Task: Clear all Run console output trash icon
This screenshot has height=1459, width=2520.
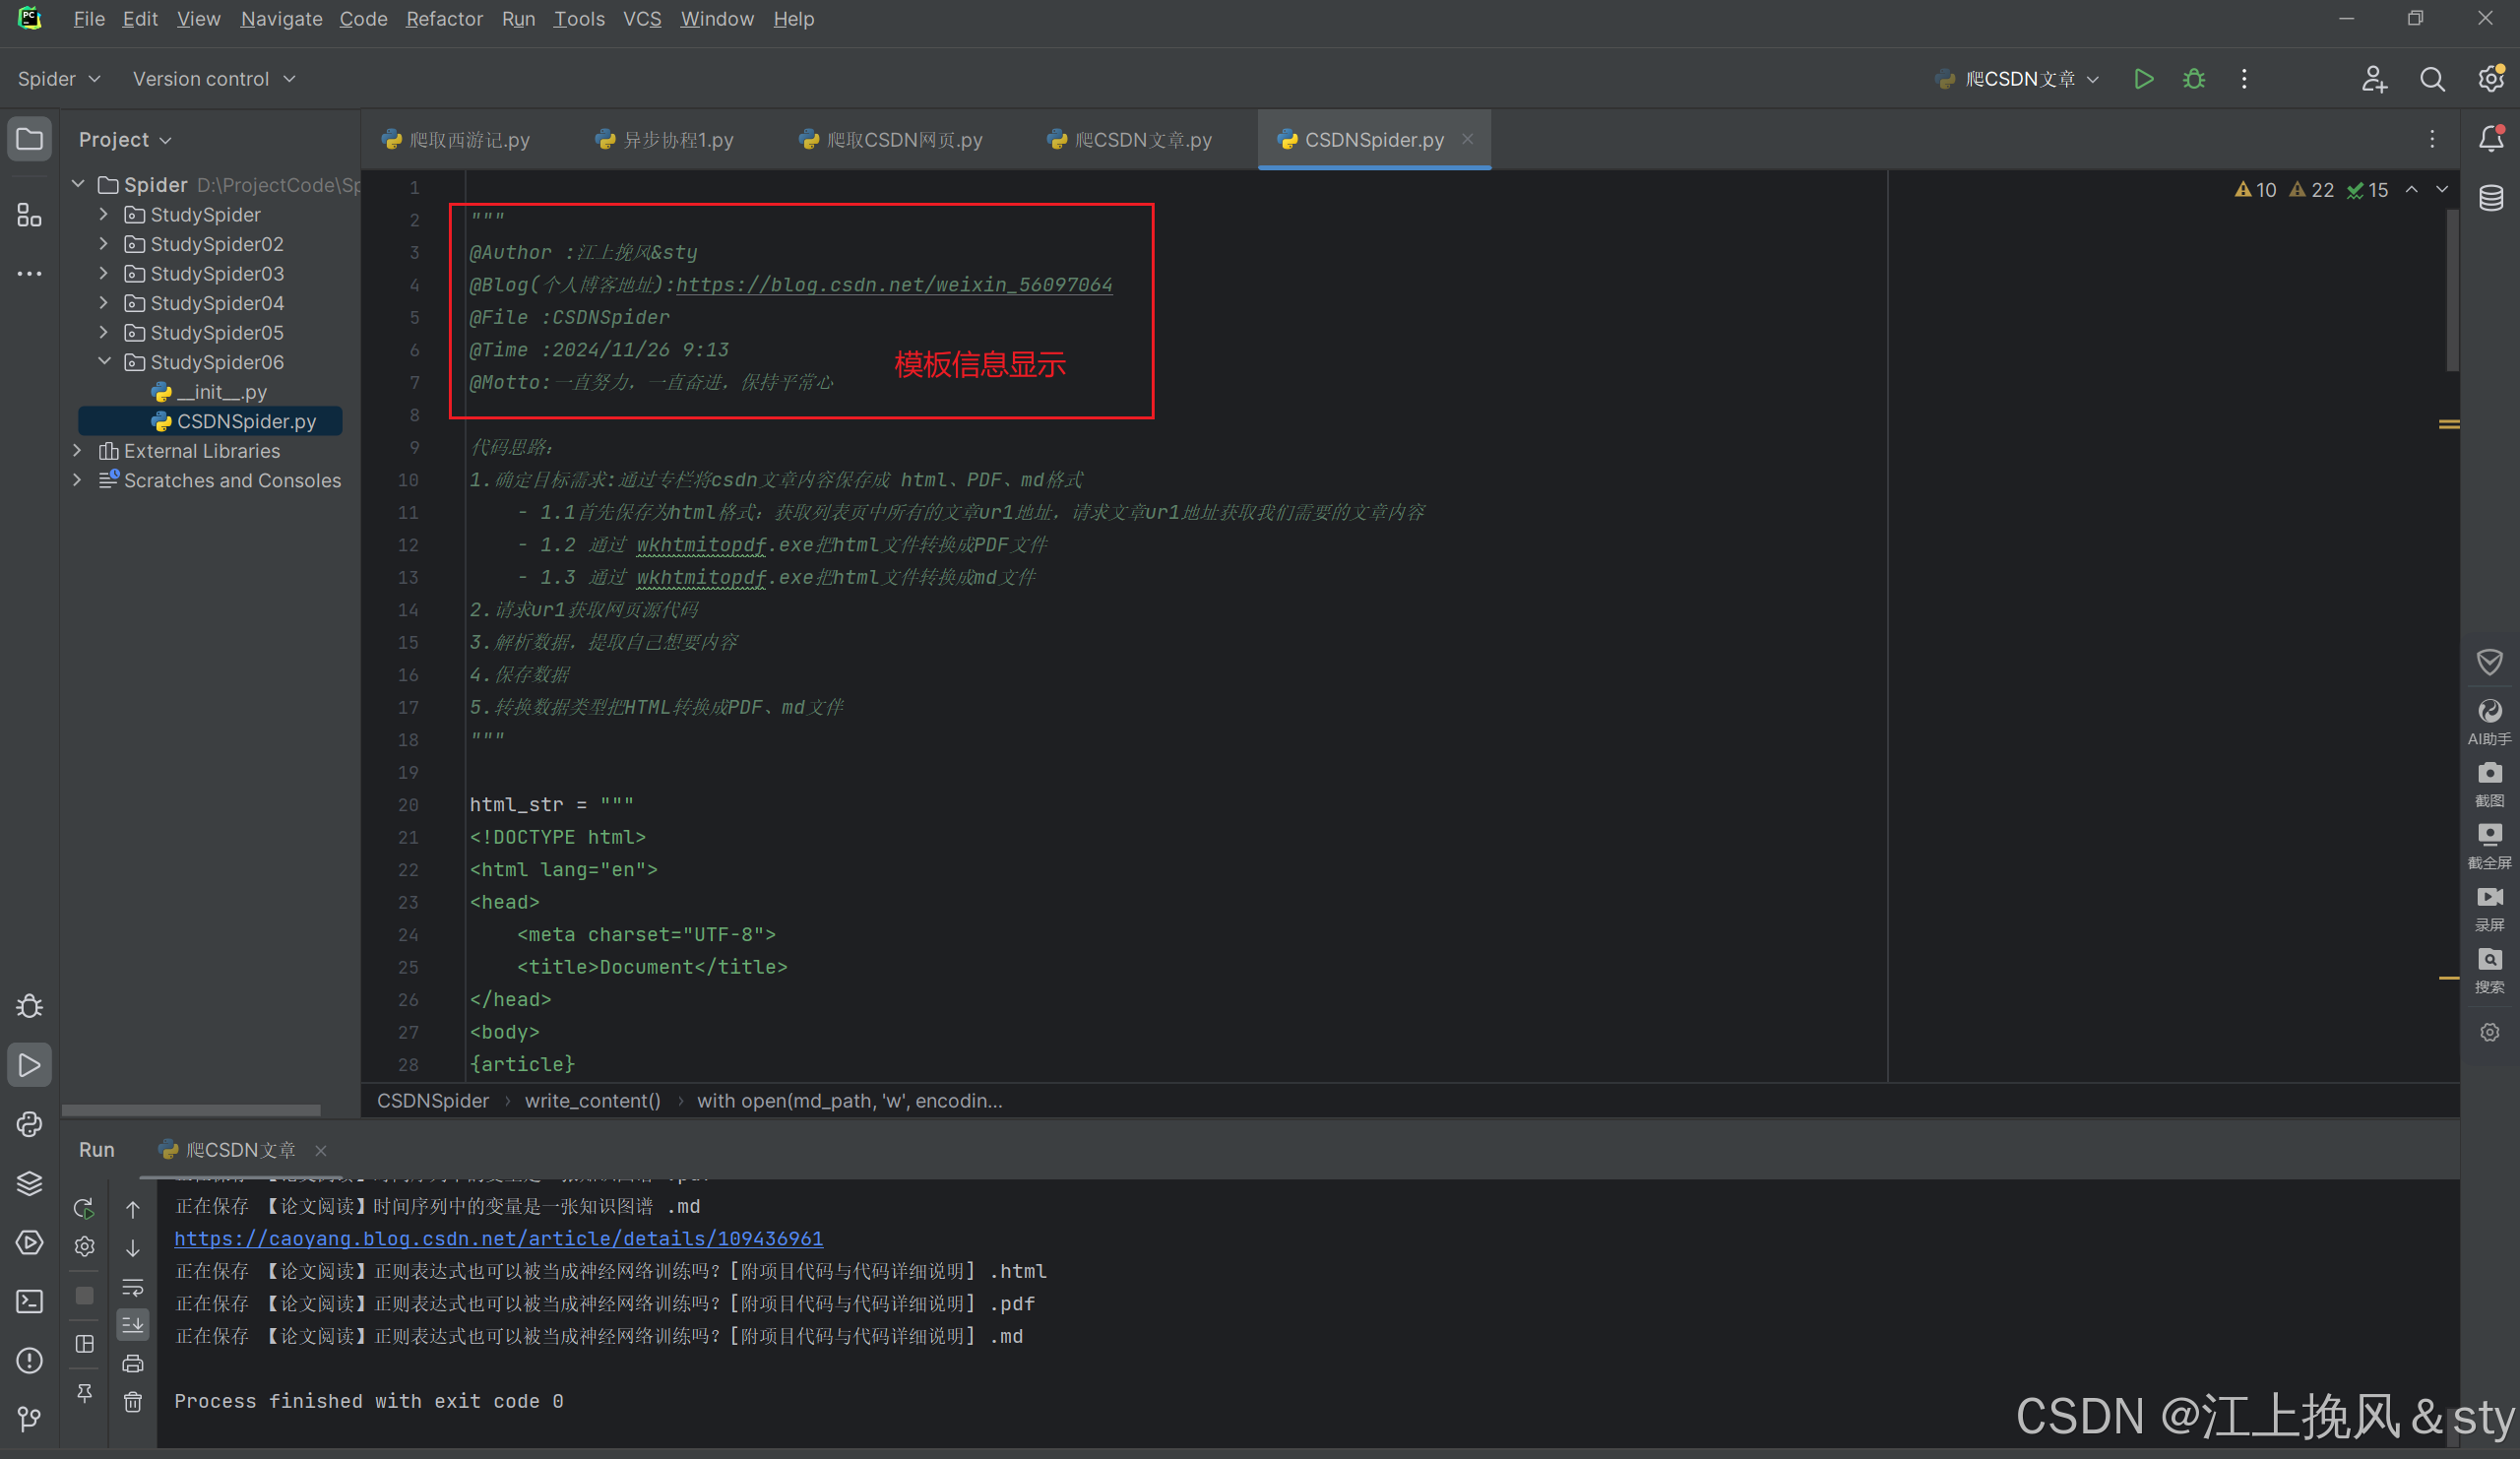Action: 132,1402
